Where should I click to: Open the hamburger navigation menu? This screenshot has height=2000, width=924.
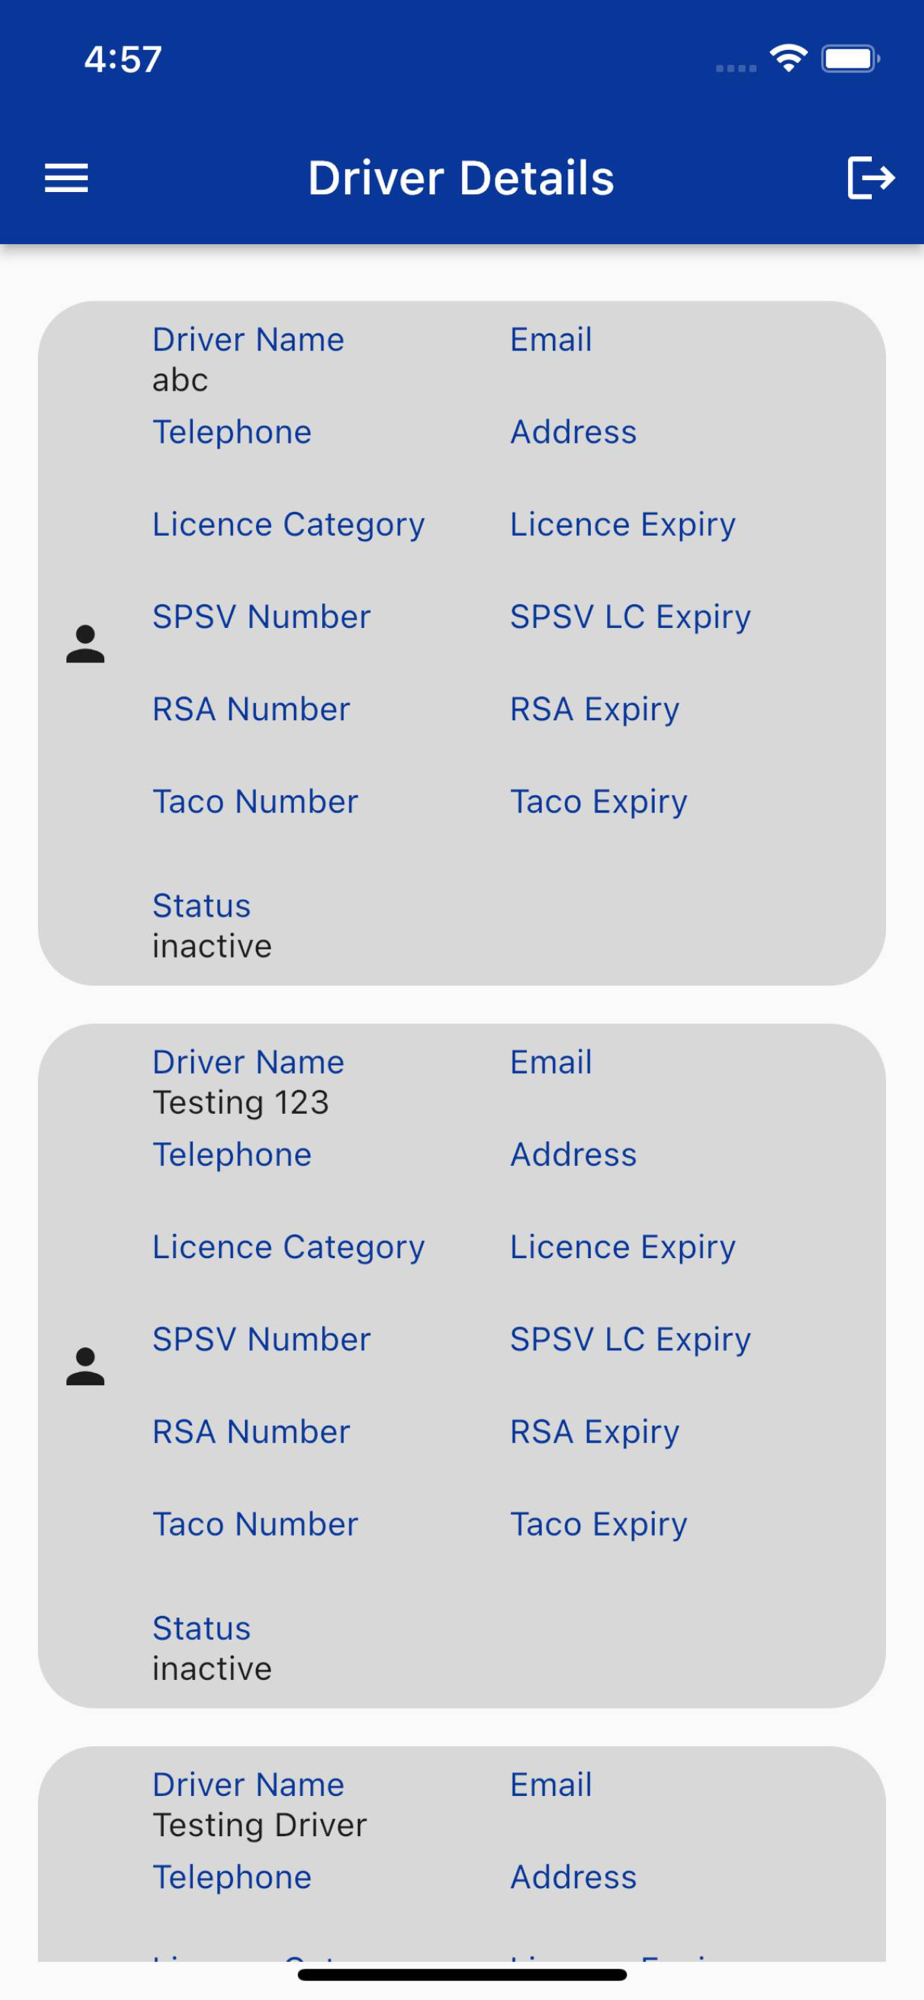tap(66, 178)
